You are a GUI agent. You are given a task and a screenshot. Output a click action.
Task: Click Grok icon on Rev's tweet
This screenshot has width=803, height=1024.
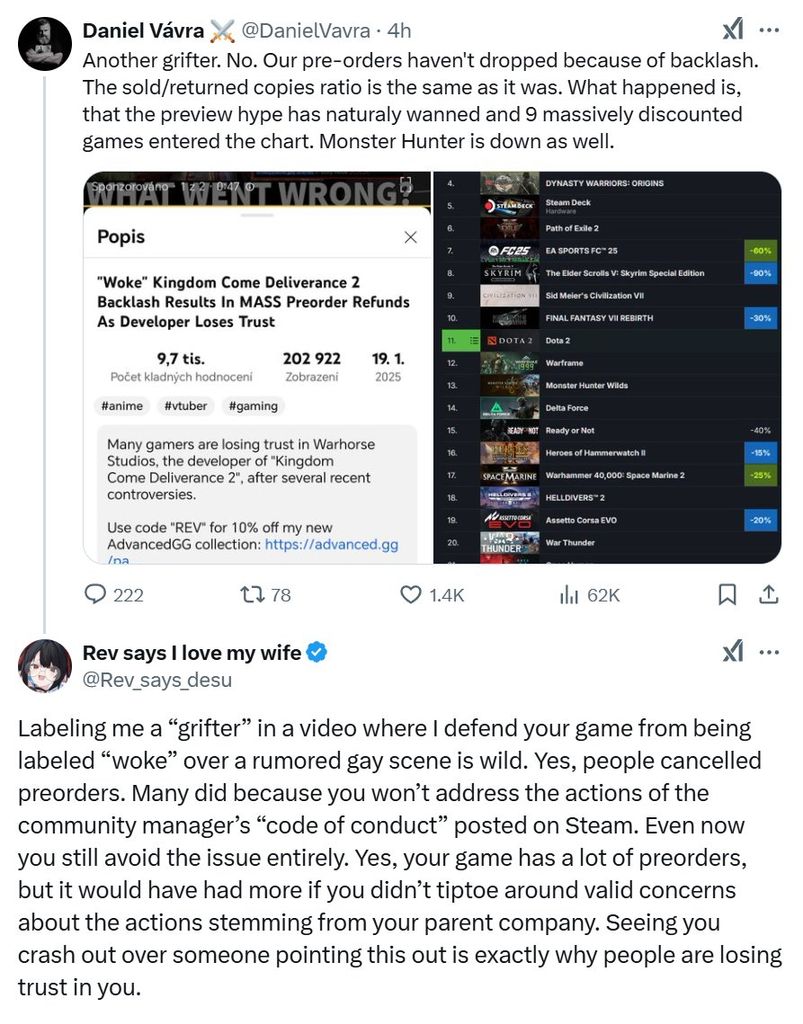(x=733, y=652)
